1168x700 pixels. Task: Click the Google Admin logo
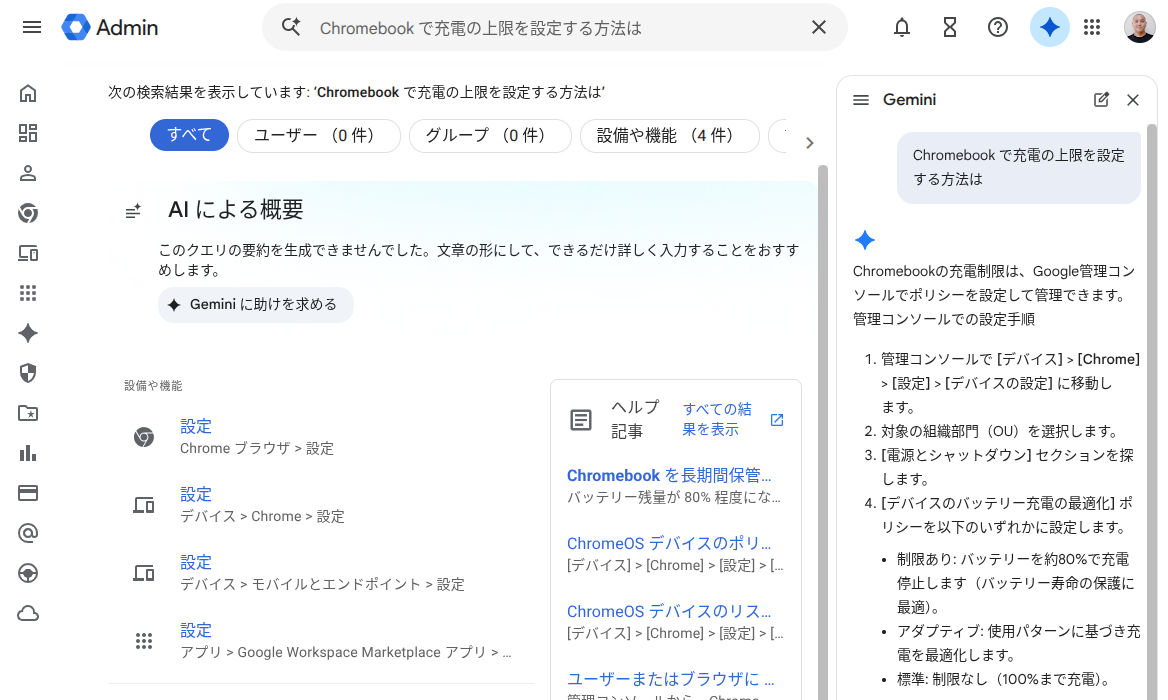point(110,28)
